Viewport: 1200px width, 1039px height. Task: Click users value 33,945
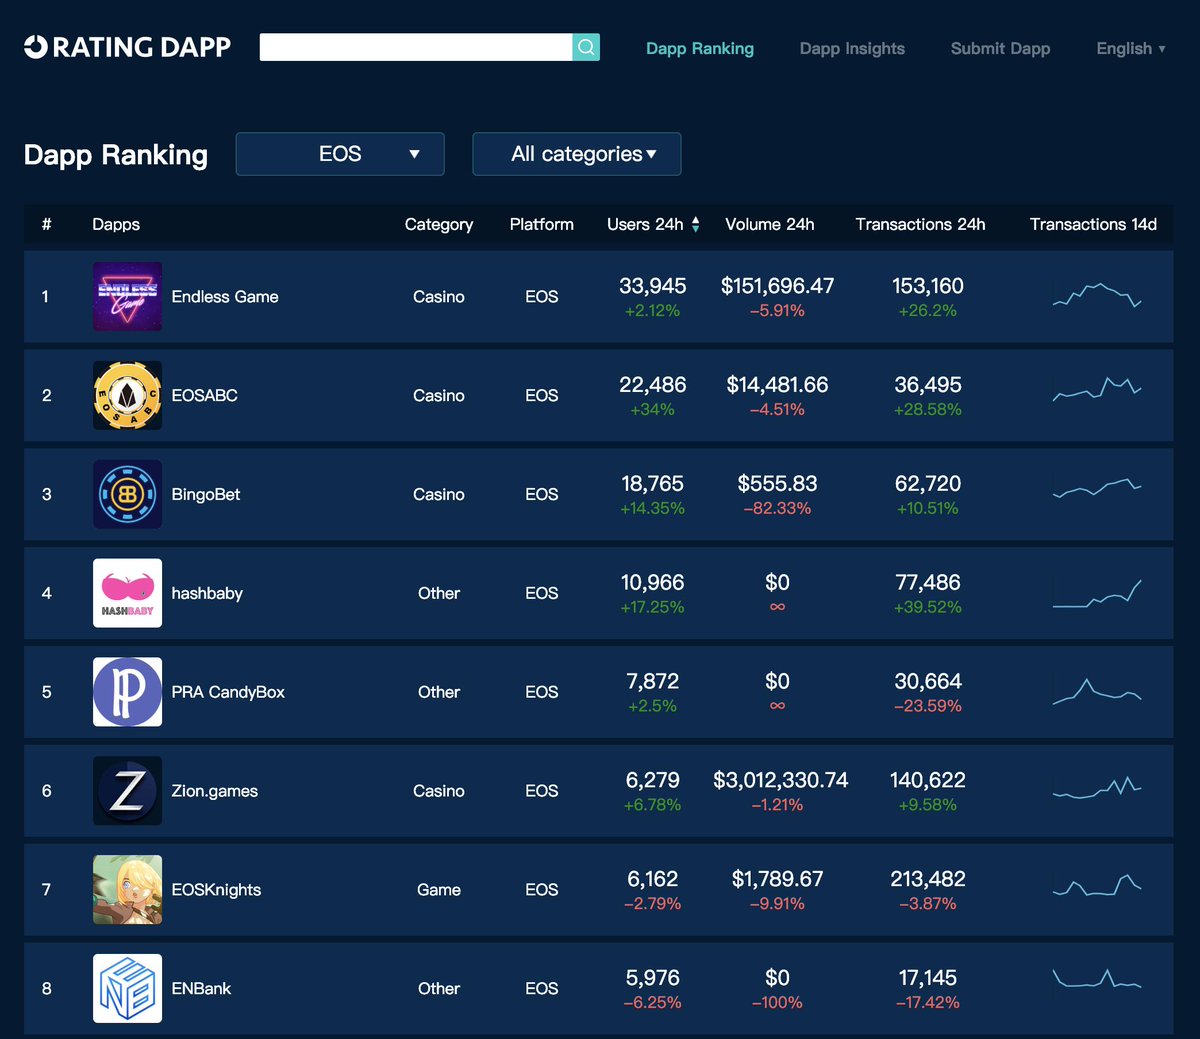point(652,286)
